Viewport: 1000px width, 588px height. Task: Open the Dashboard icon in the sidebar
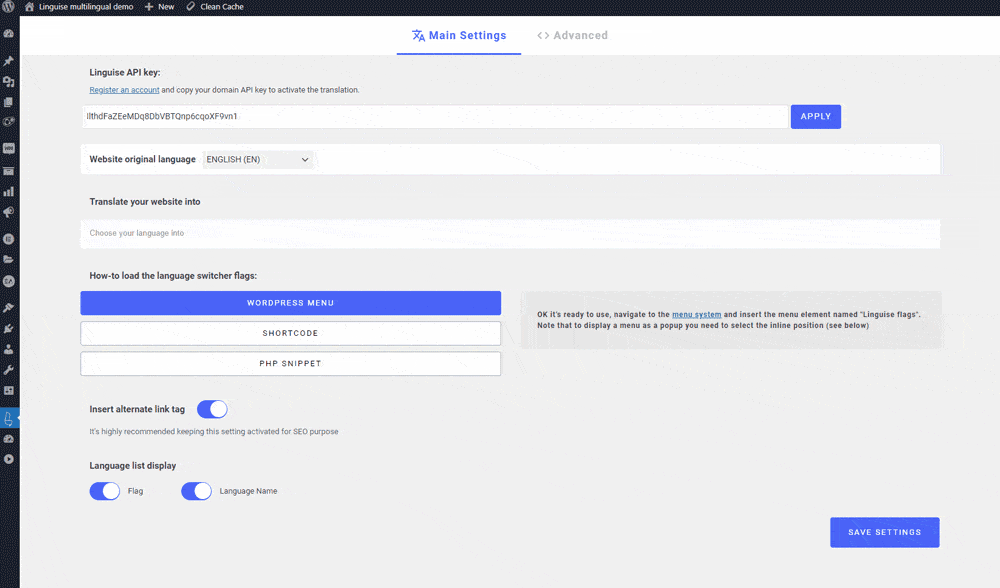click(9, 33)
